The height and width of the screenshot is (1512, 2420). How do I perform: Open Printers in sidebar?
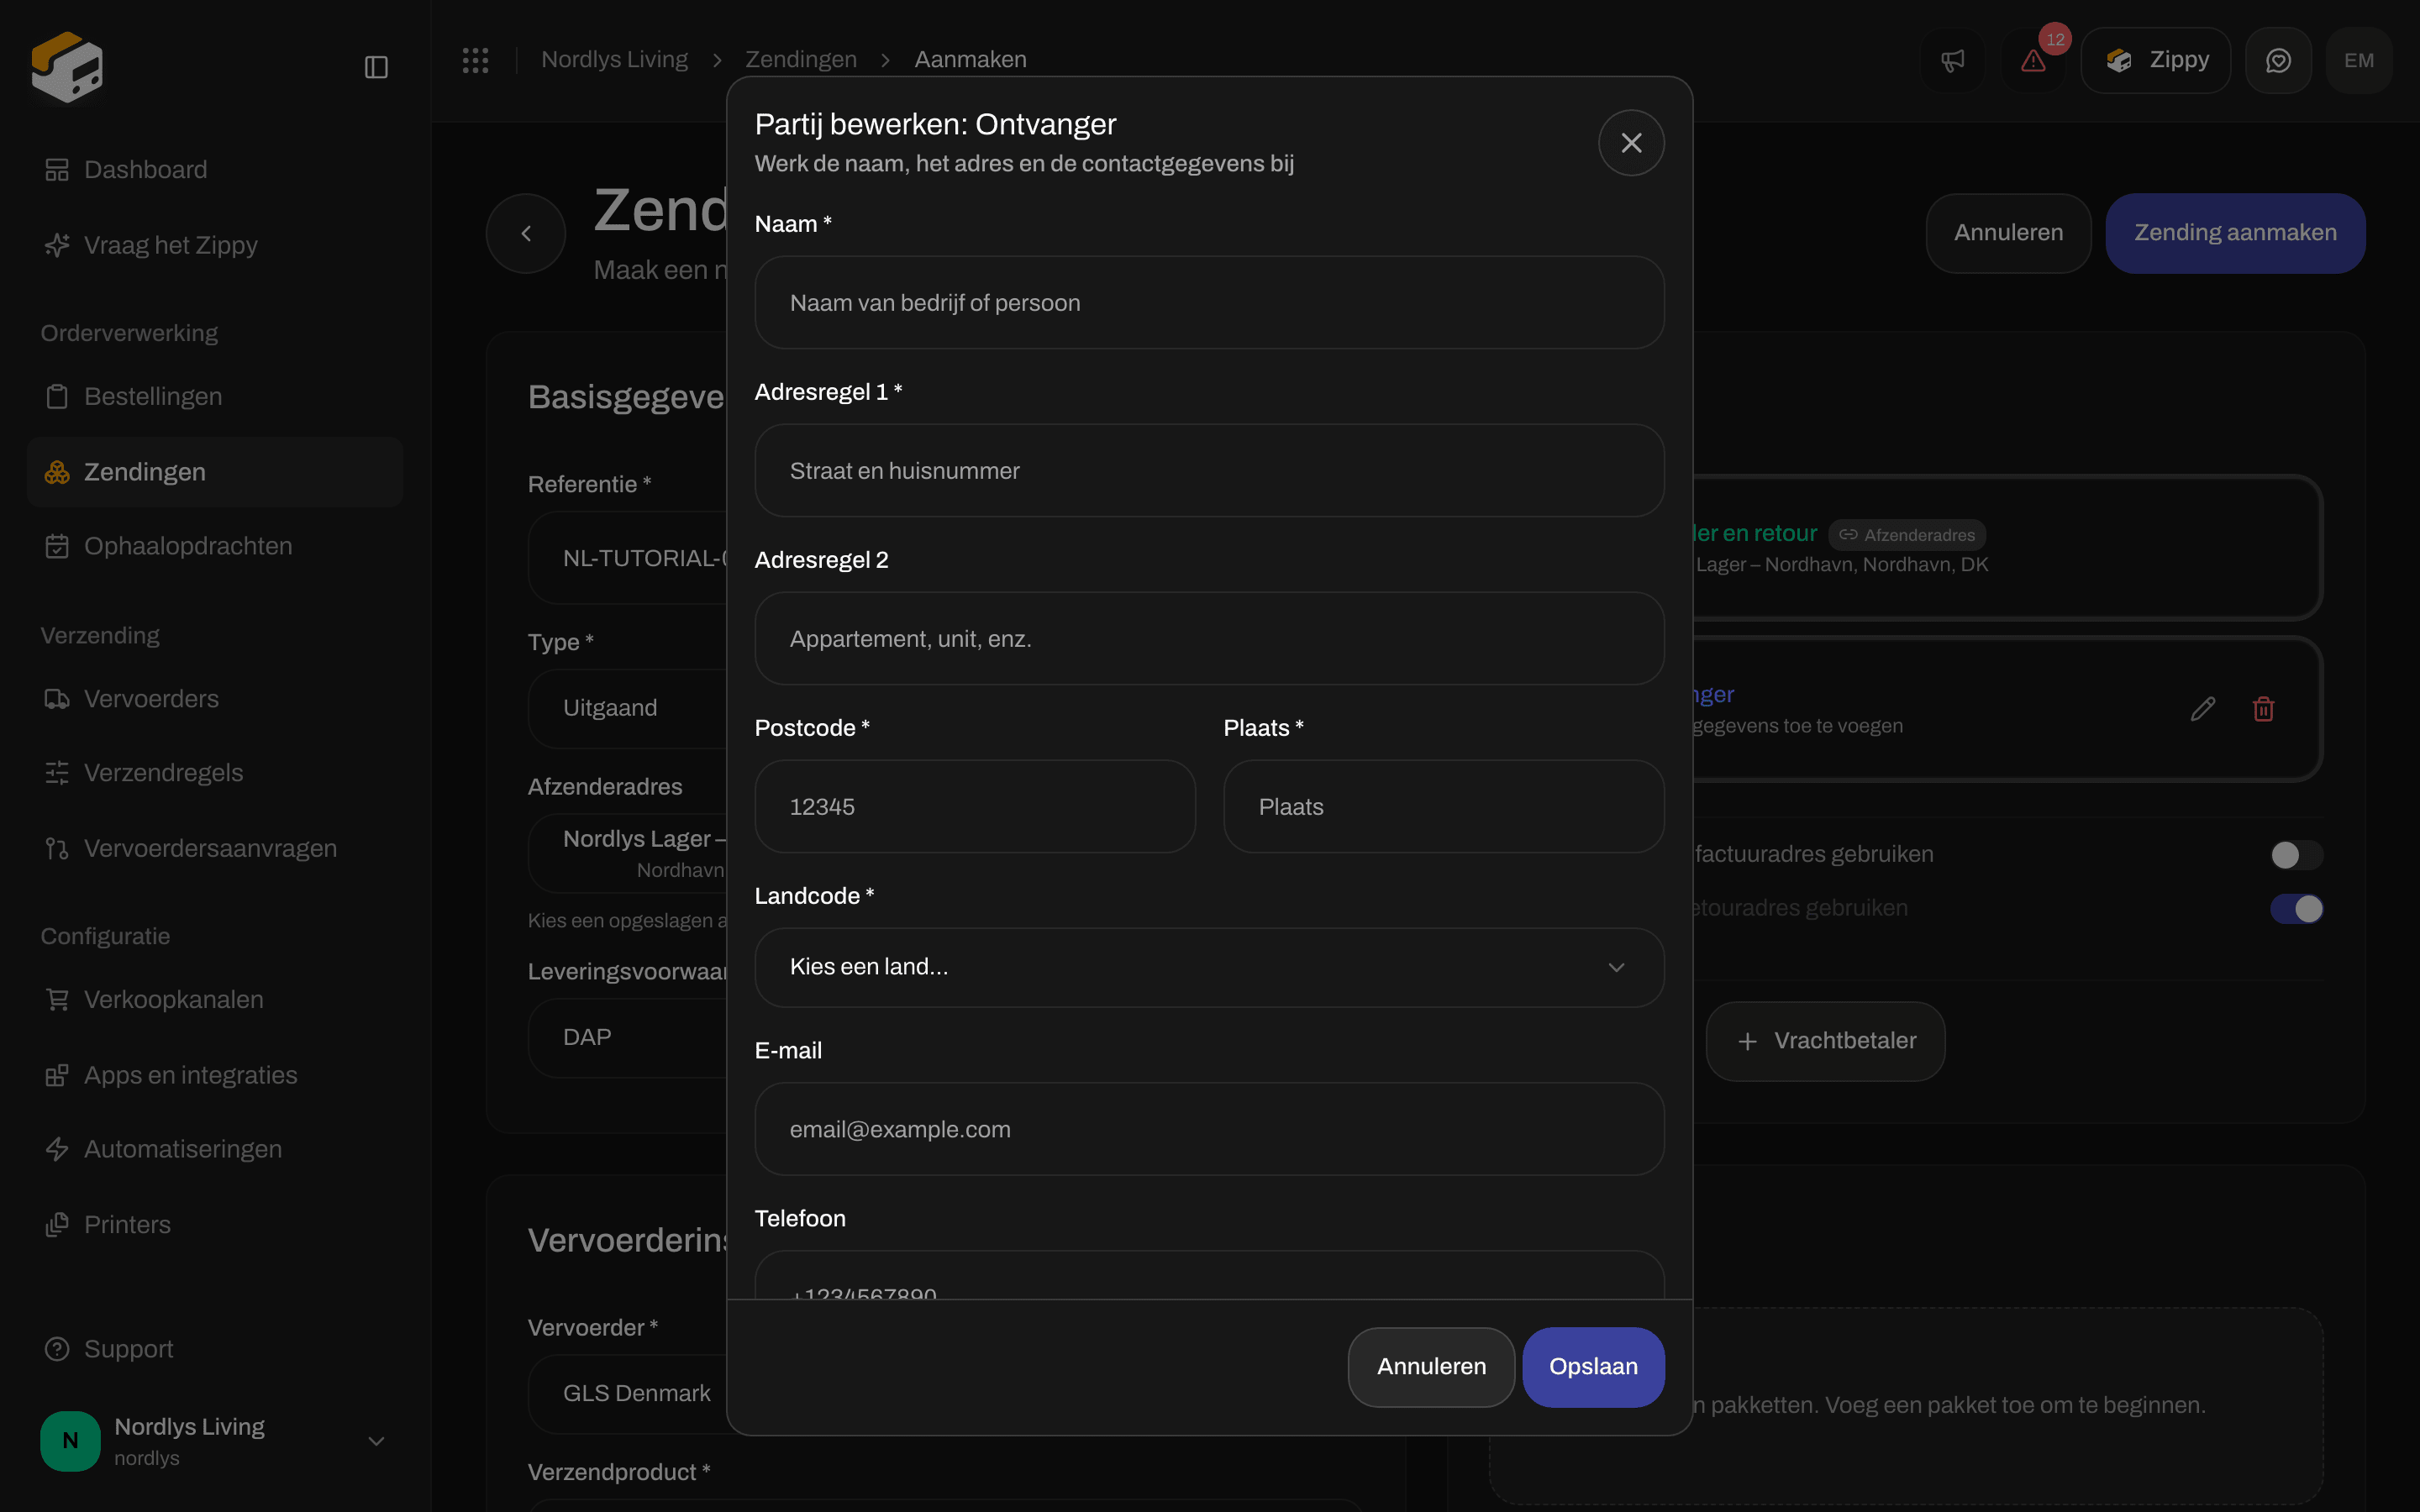[x=214, y=1225]
